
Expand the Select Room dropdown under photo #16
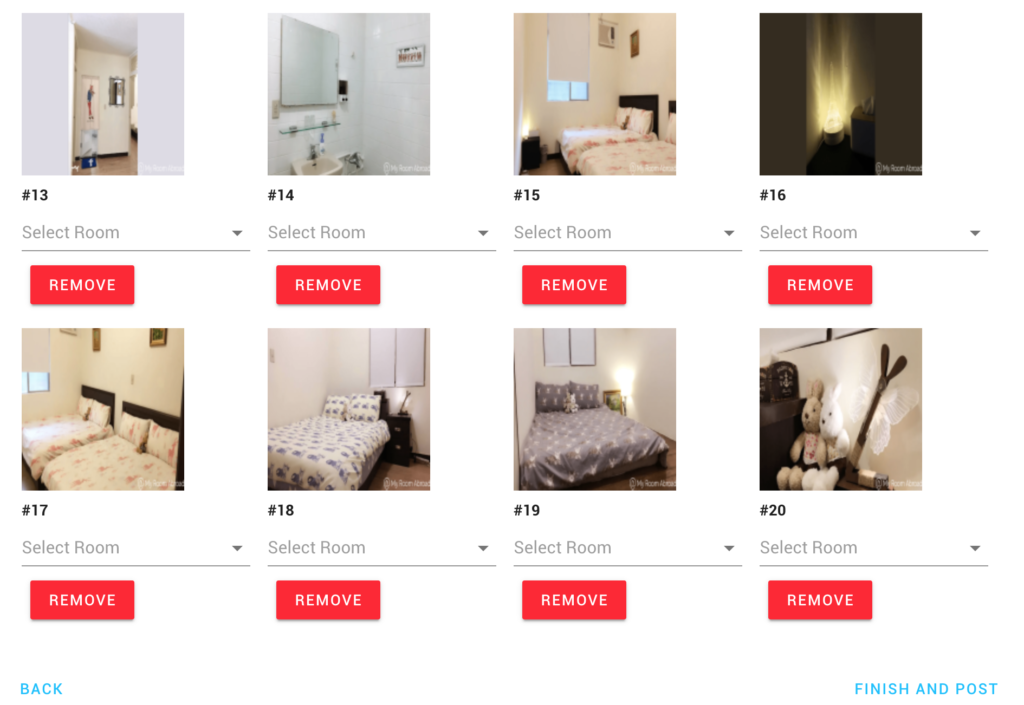873,233
